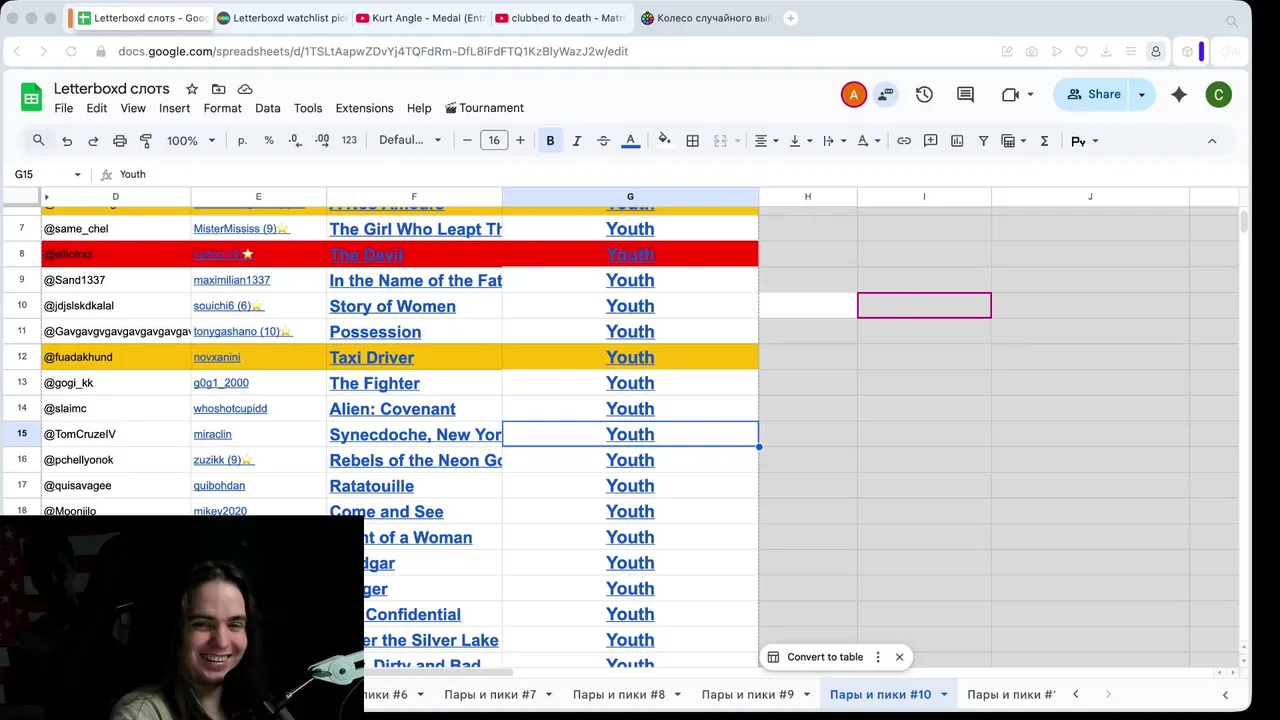Screen dimensions: 1280x720
Task: Decrease decimal places
Action: [x=295, y=141]
